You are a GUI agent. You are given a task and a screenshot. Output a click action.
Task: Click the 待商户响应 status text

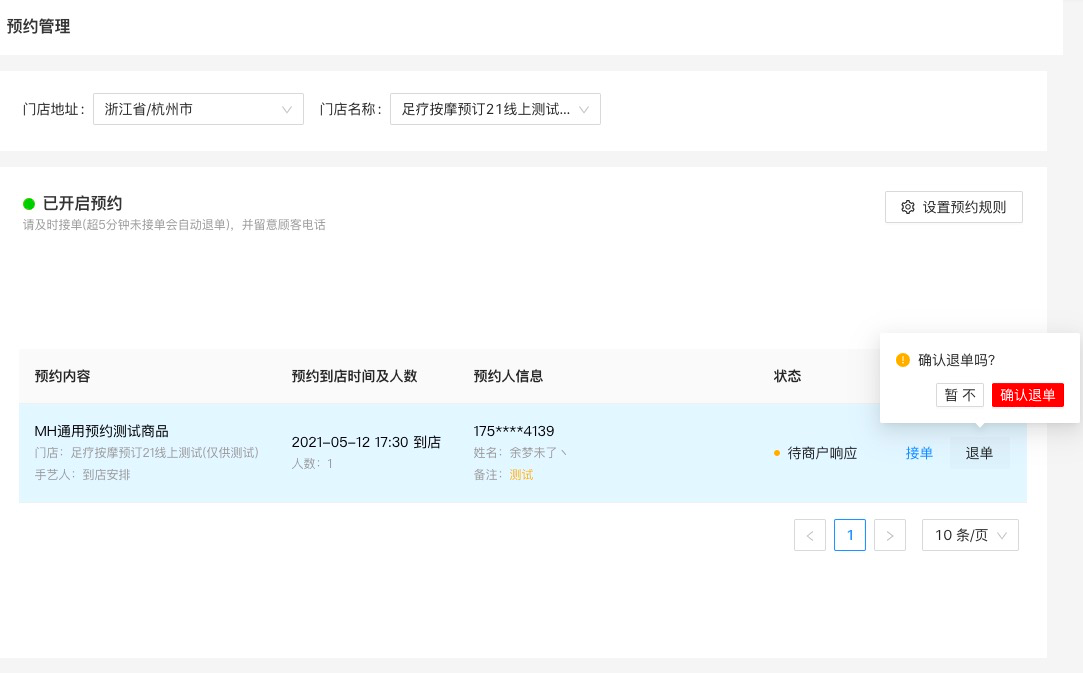(822, 453)
